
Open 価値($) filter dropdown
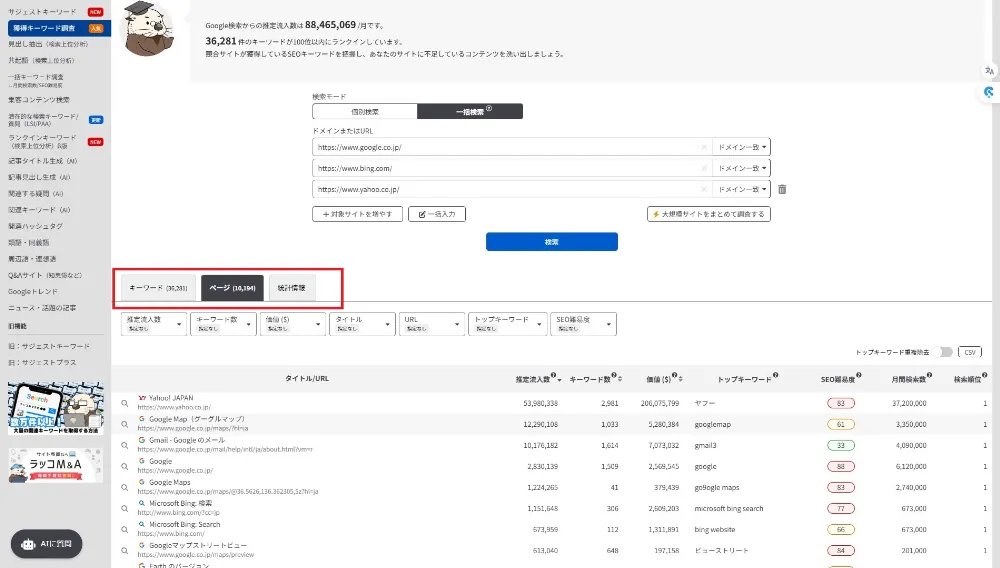293,324
